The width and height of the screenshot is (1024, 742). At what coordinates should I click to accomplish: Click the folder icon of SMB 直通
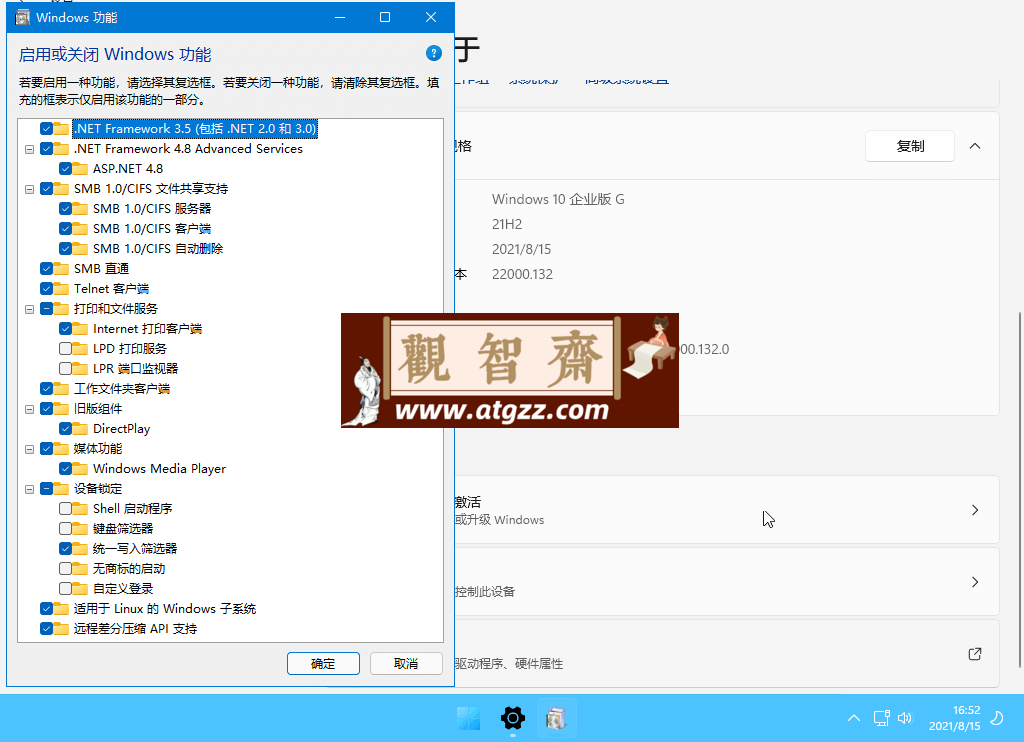(x=61, y=268)
